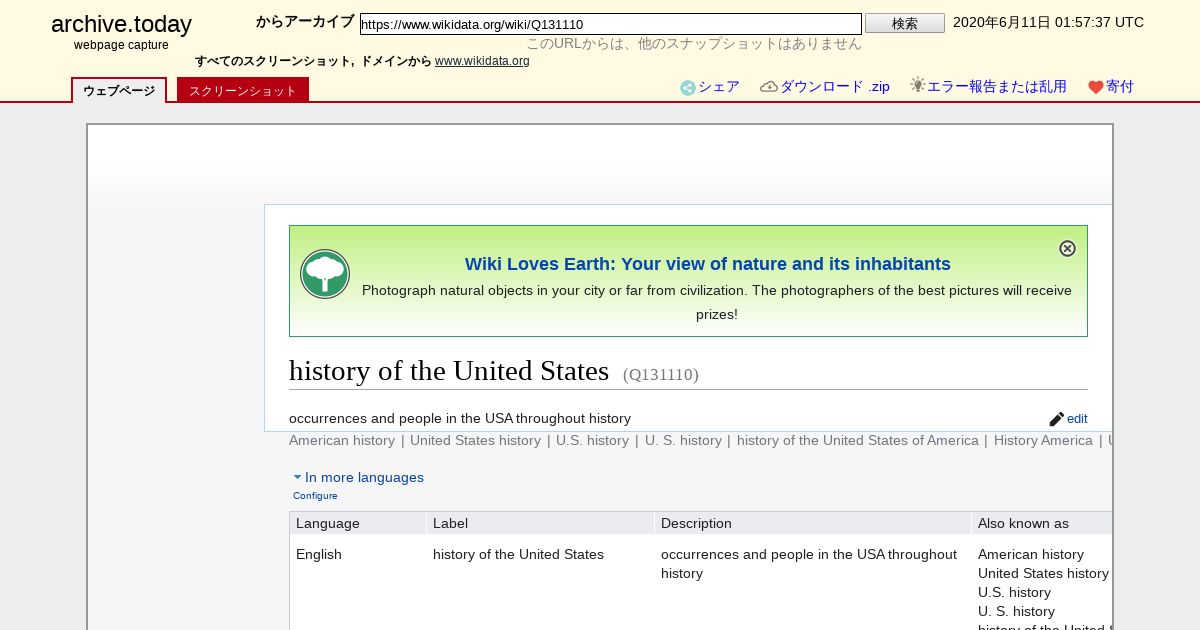Image resolution: width=1200 pixels, height=630 pixels.
Task: Click the heart donate icon
Action: point(1095,88)
